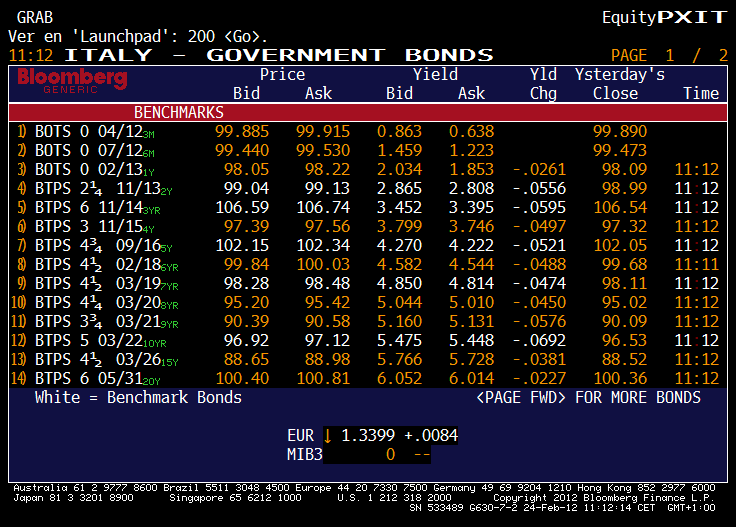Click the EUR down-arrow indicator

(328, 435)
